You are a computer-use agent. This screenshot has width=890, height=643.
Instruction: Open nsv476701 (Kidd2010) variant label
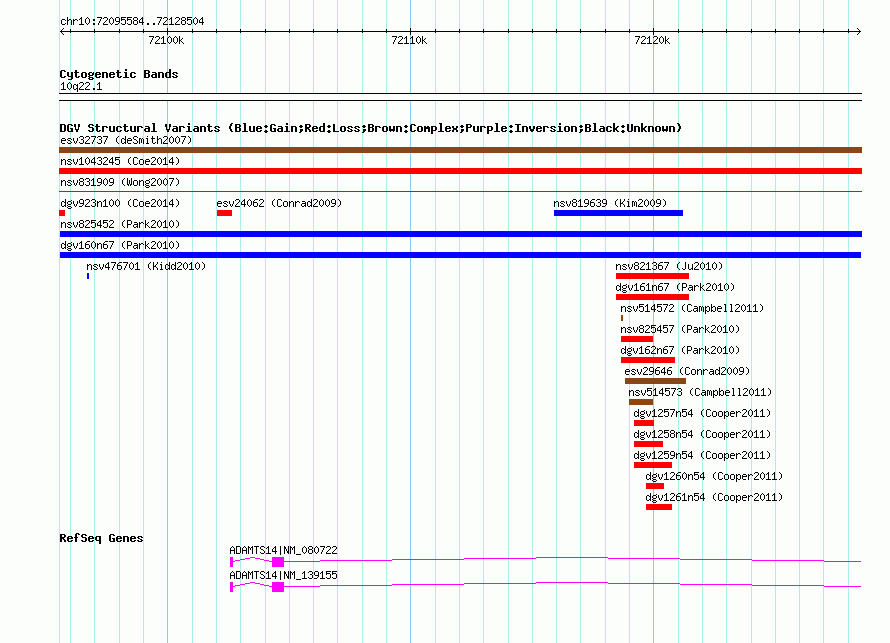(146, 266)
